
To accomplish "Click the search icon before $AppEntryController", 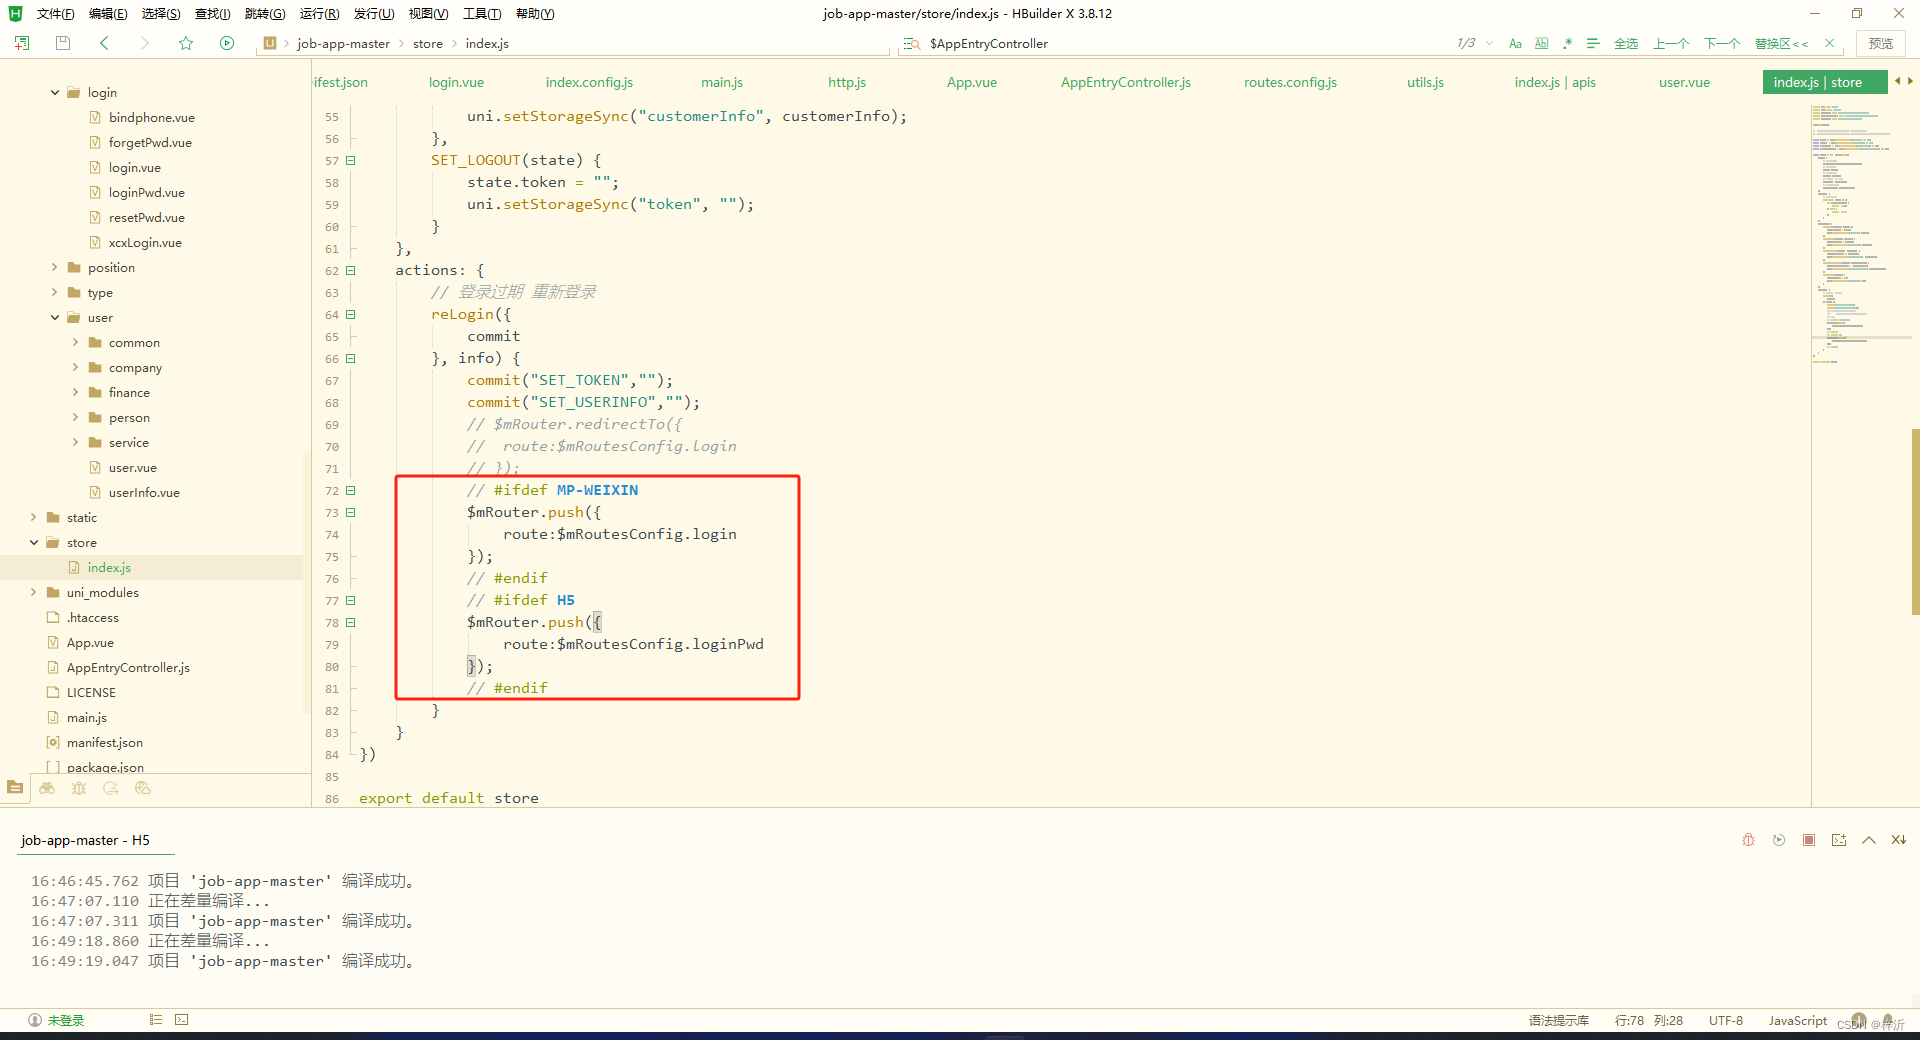I will click(x=912, y=43).
